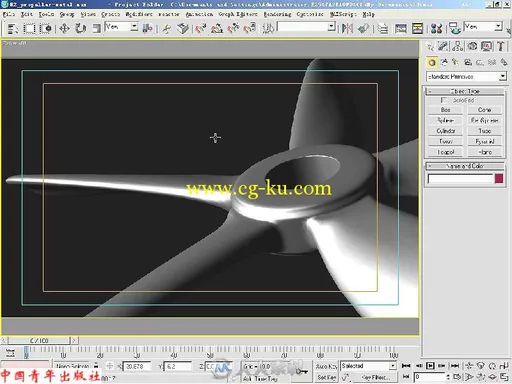512x384 pixels.
Task: Click the Teapot primitive button
Action: tap(446, 152)
